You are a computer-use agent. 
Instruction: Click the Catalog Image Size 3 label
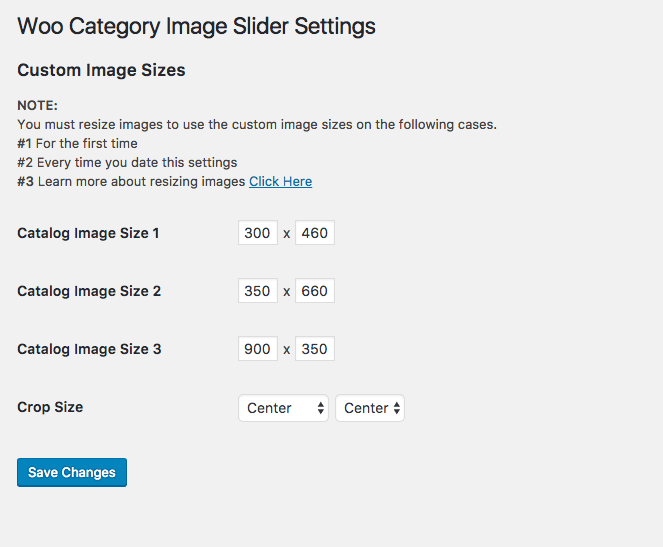pyautogui.click(x=89, y=349)
